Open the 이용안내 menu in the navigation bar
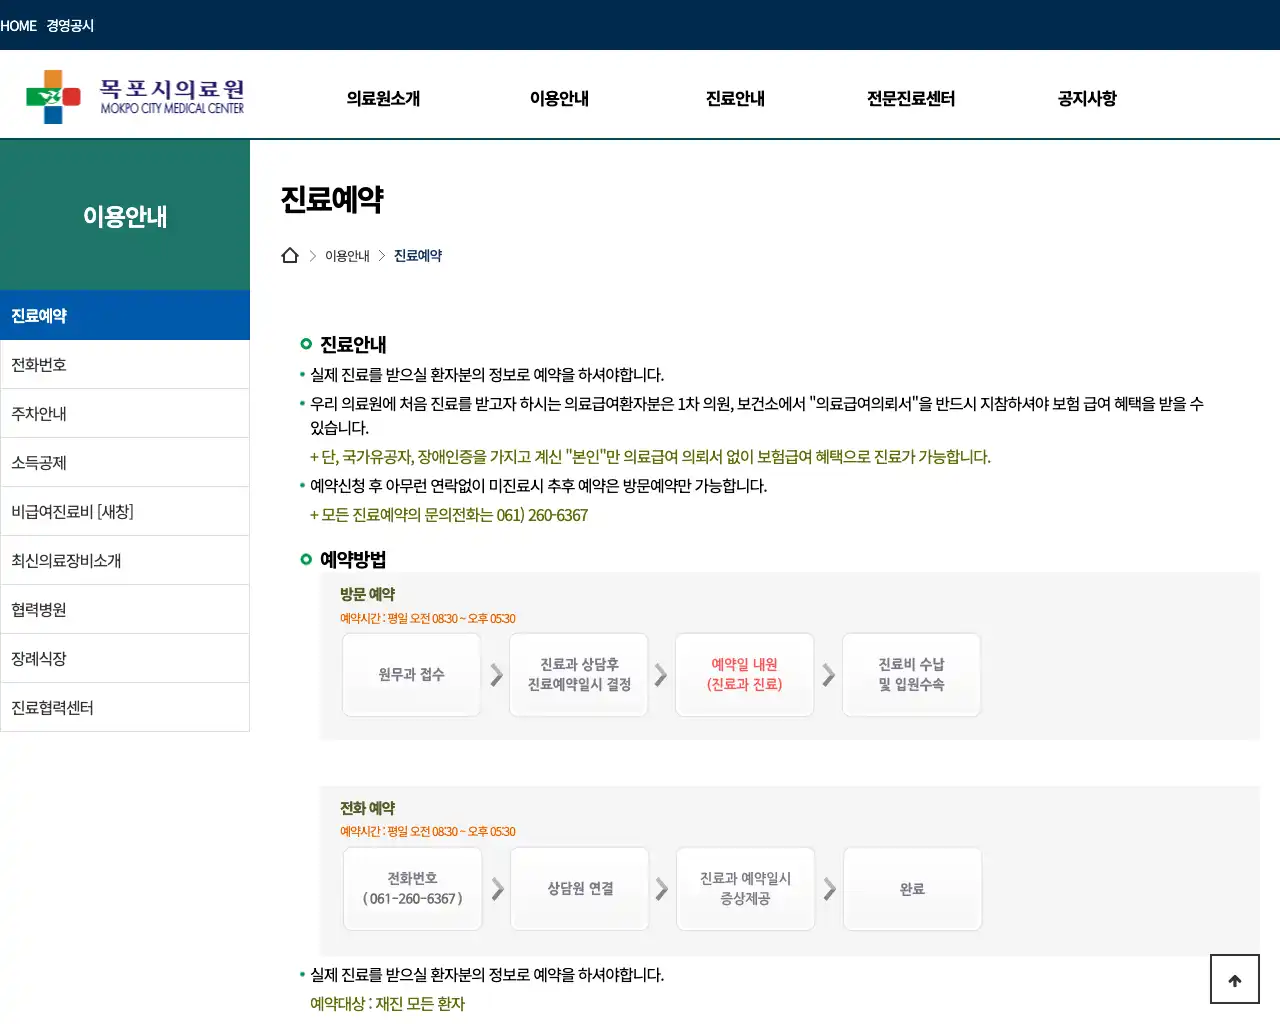 coord(559,98)
